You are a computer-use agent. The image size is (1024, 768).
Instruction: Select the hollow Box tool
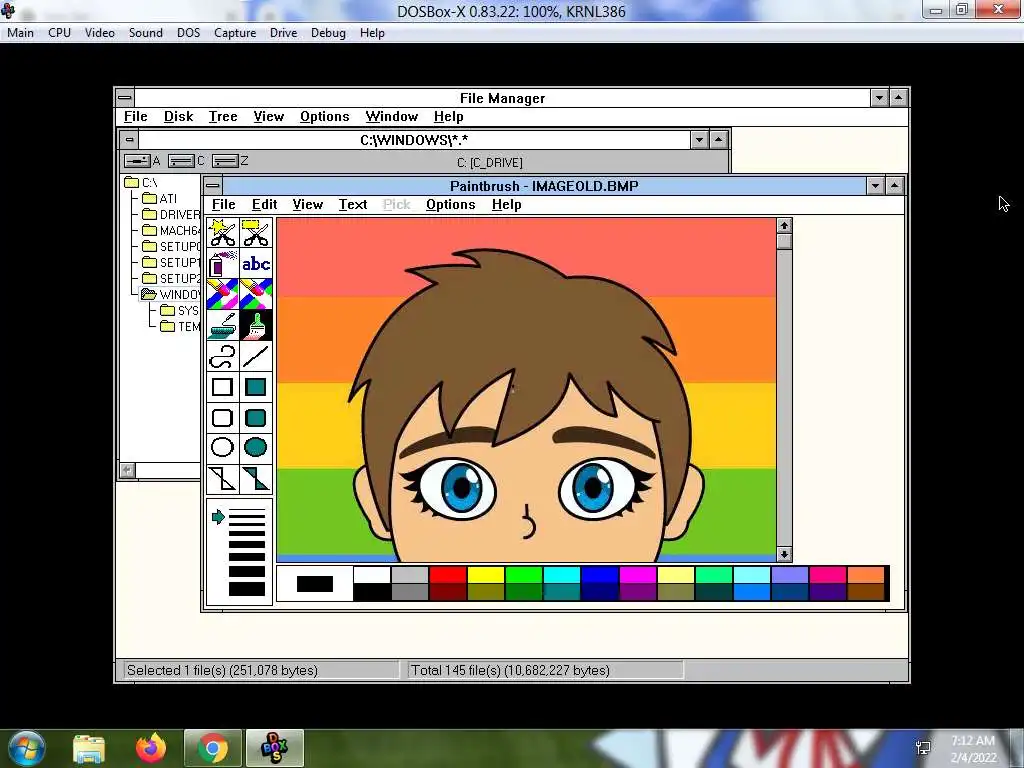223,387
